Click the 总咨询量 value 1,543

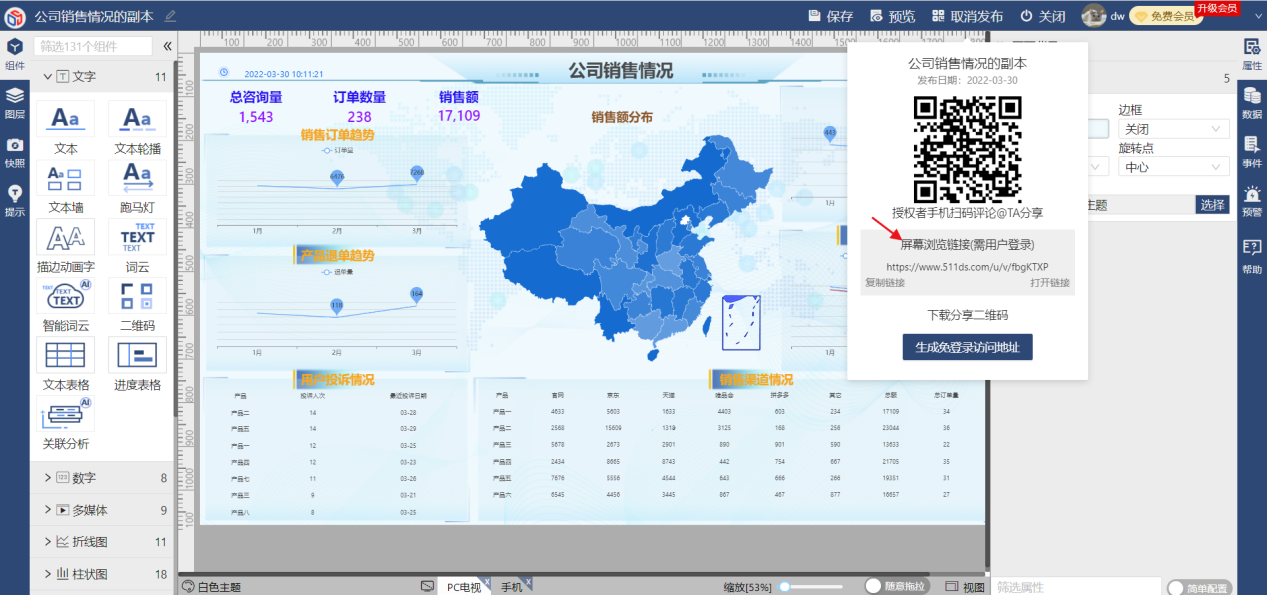256,117
